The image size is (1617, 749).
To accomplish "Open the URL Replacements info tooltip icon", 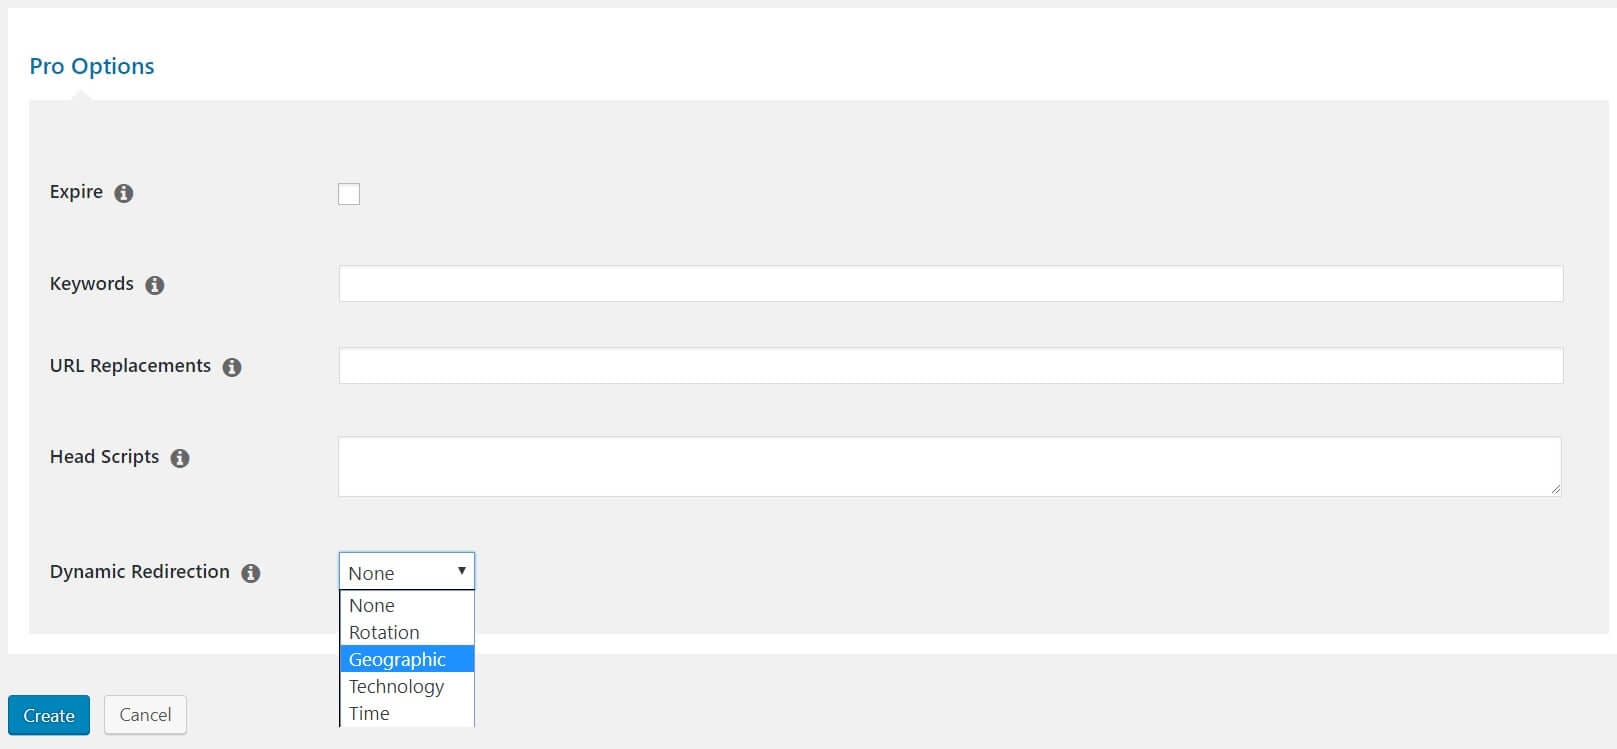I will 232,367.
